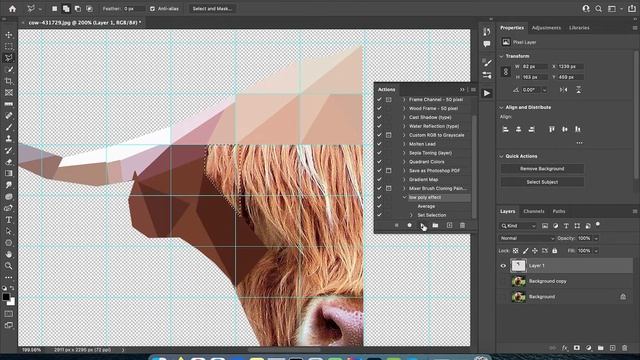Viewport: 640px width, 360px height.
Task: Select the Rectangular Marquee tool
Action: (x=9, y=46)
